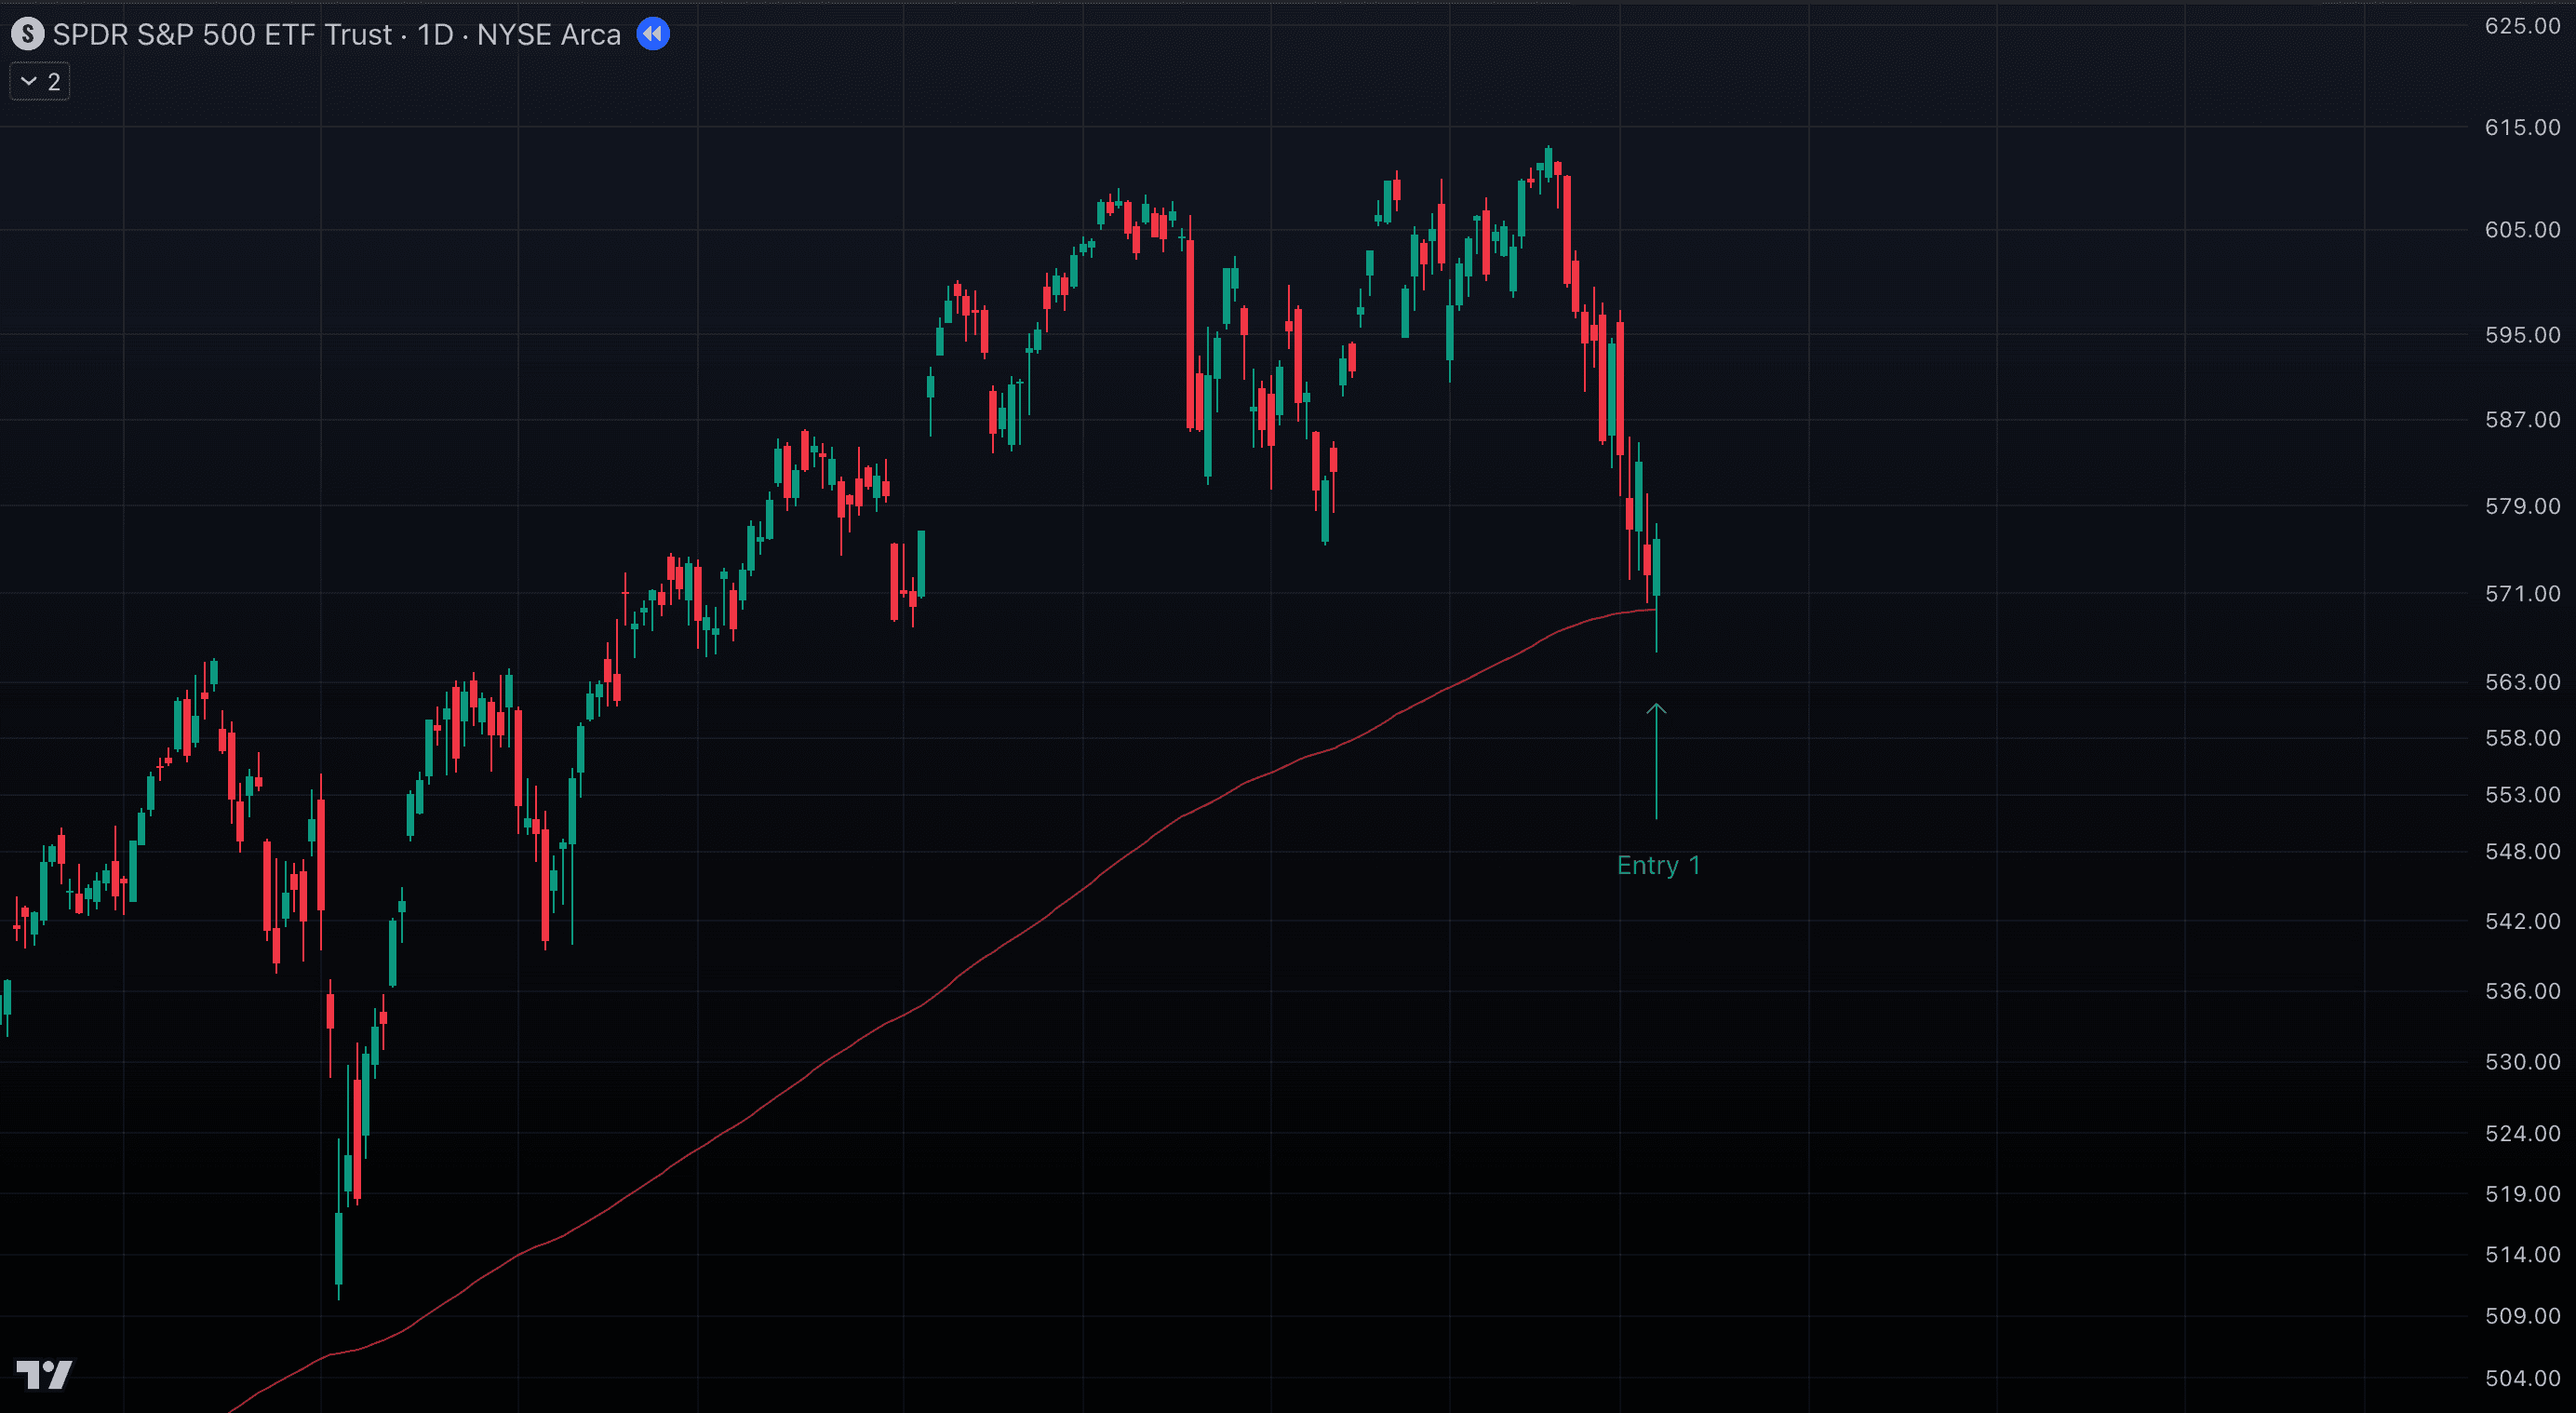2576x1413 pixels.
Task: Click the 504.00 price scale label
Action: coord(2522,1378)
